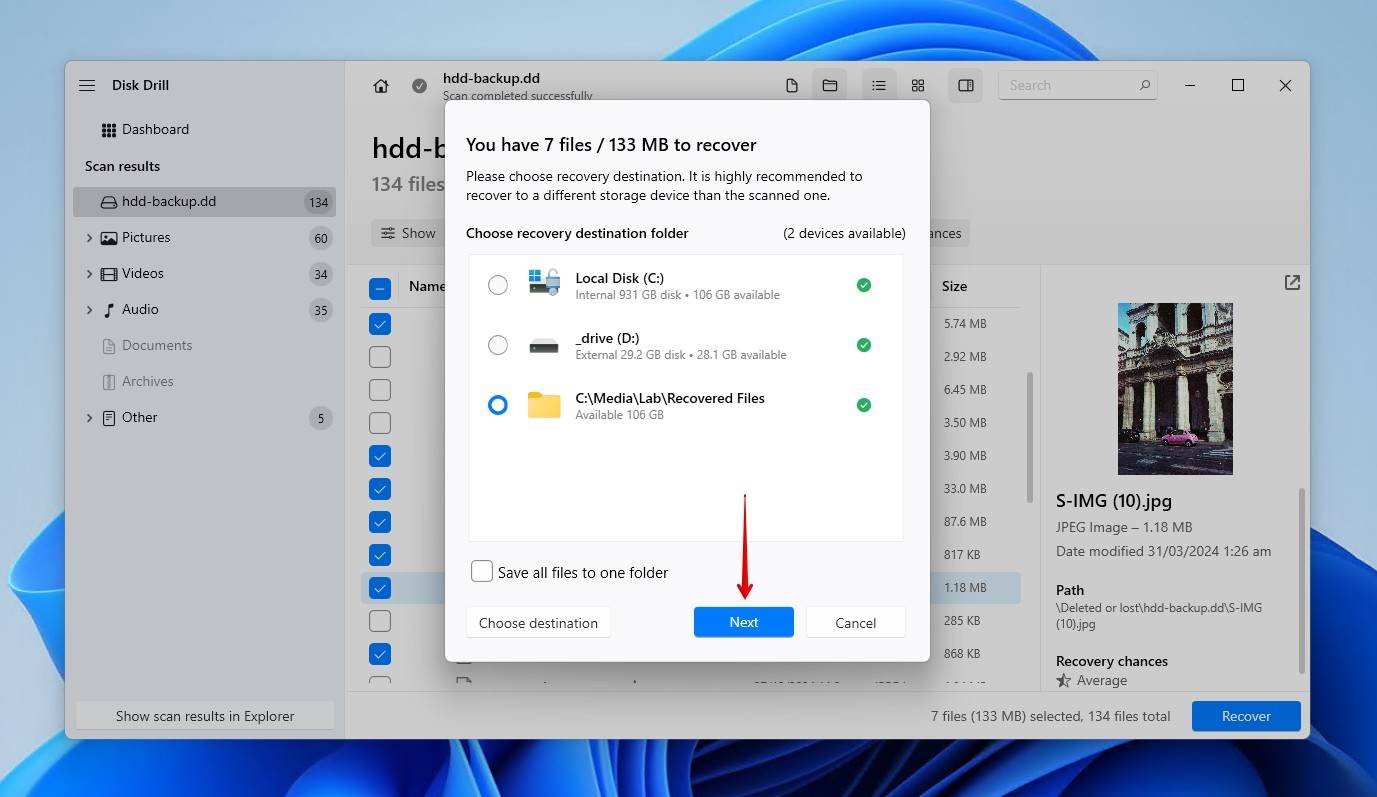Expand the Audio category

89,310
